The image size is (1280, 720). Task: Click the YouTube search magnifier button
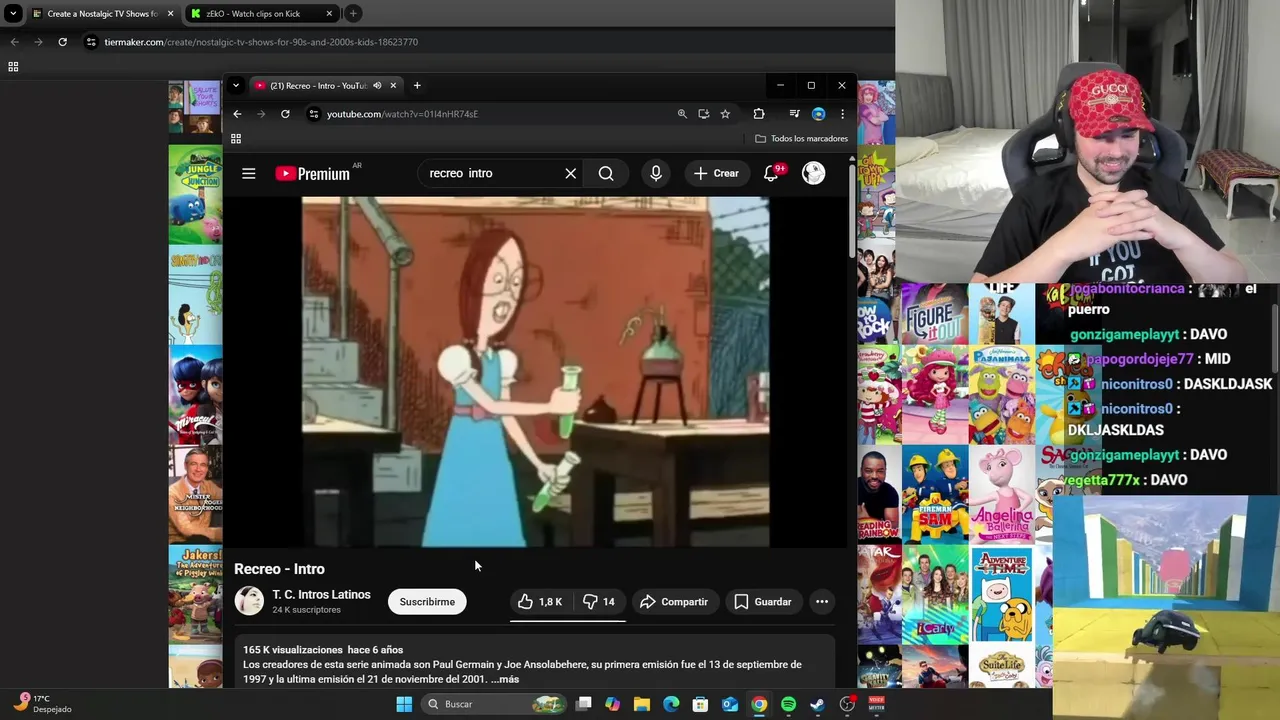pyautogui.click(x=606, y=173)
